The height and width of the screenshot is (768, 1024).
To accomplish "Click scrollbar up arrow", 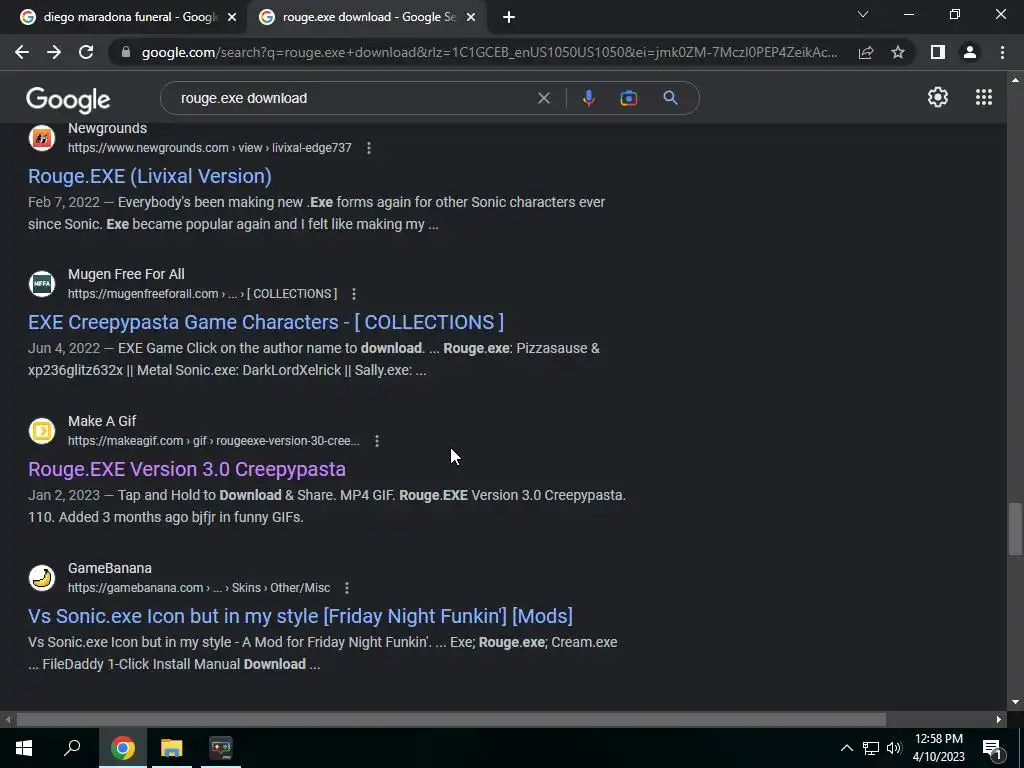I will tap(1015, 80).
